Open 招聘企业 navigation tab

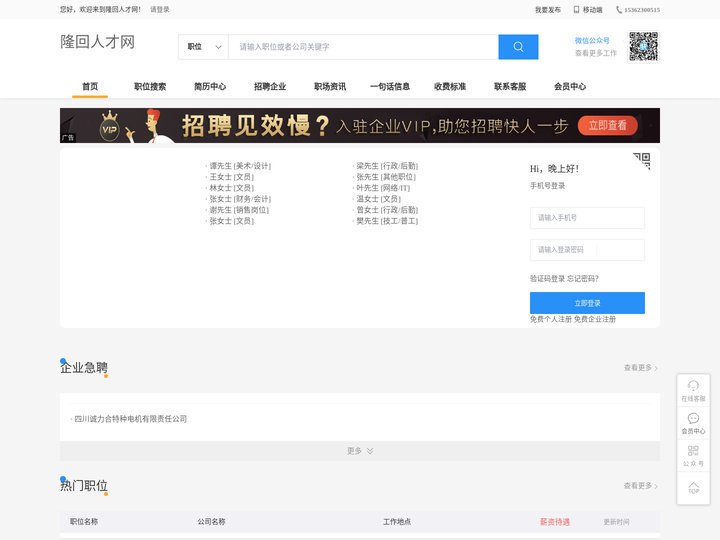click(x=270, y=86)
